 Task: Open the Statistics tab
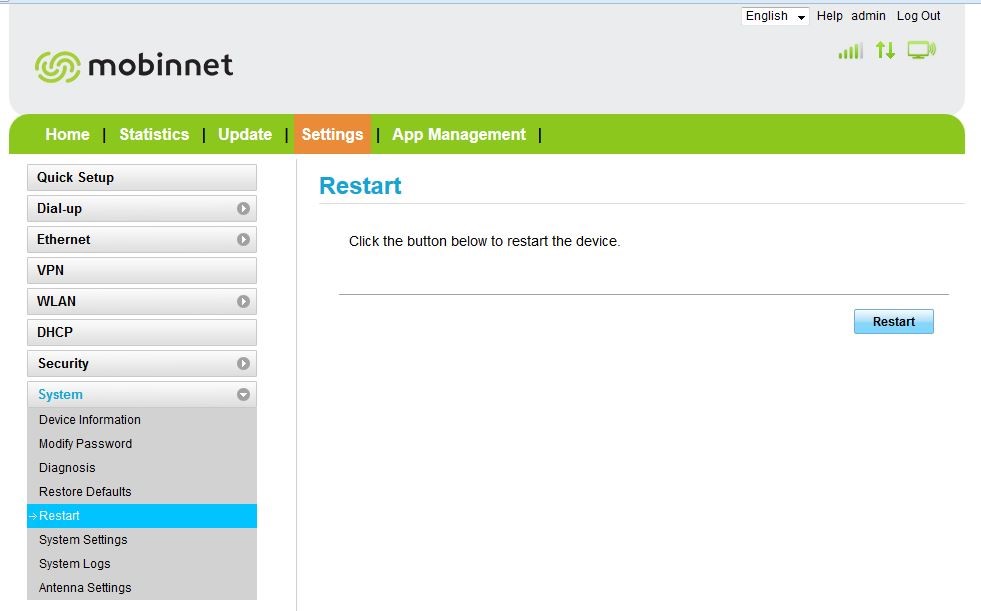pyautogui.click(x=154, y=135)
